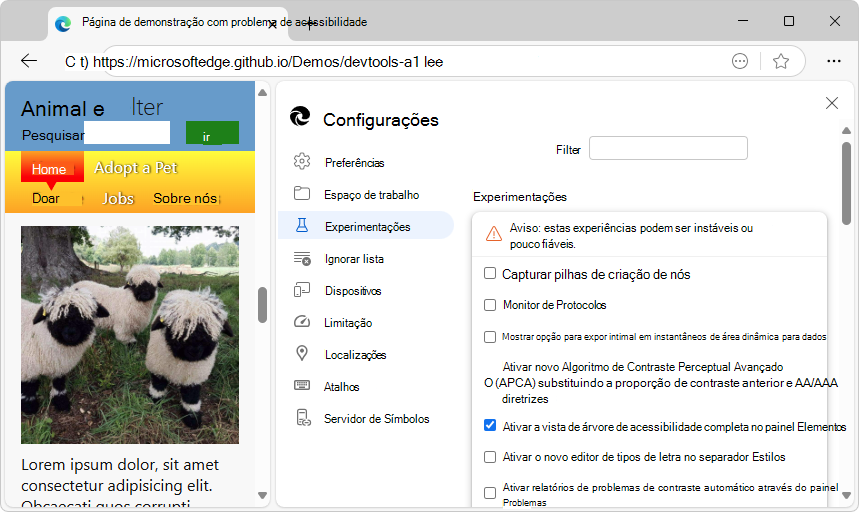Screen dimensions: 859x512
Task: Go back with the browser back arrow
Action: click(x=28, y=61)
